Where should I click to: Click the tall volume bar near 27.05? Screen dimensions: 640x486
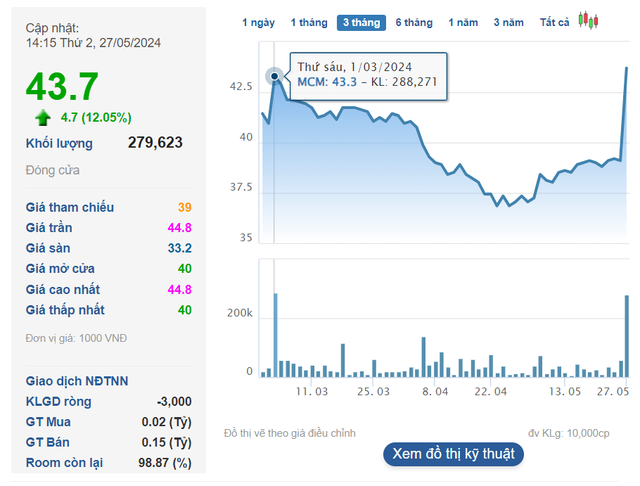[x=627, y=336]
